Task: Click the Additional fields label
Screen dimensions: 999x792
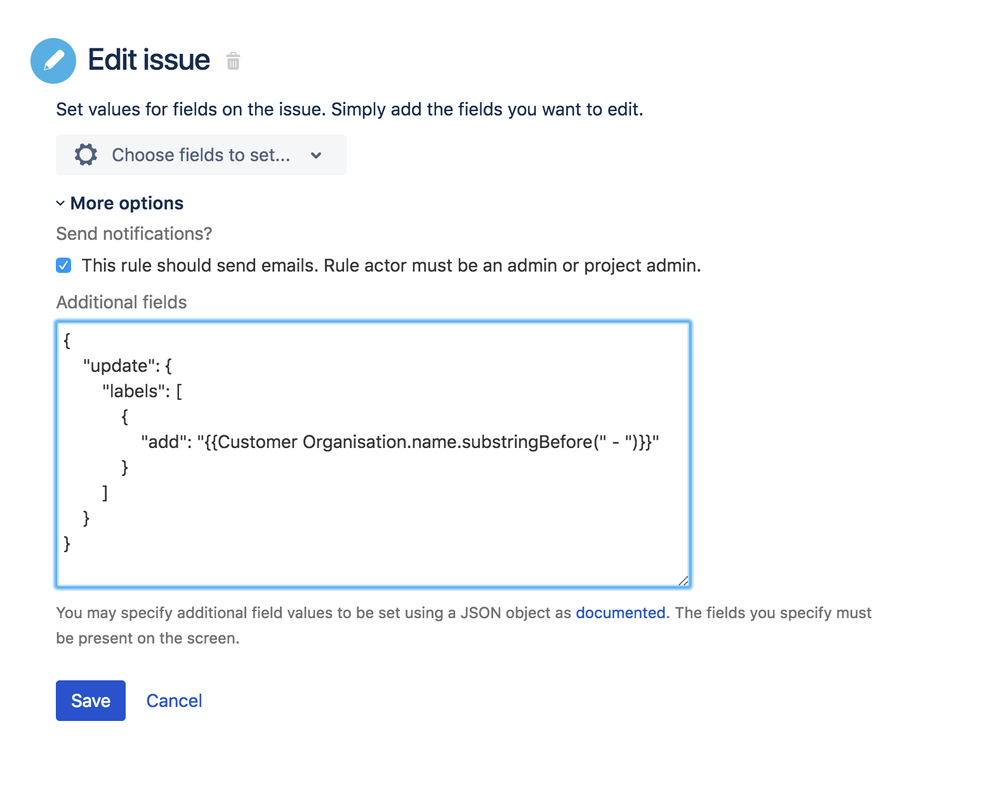Action: (121, 302)
